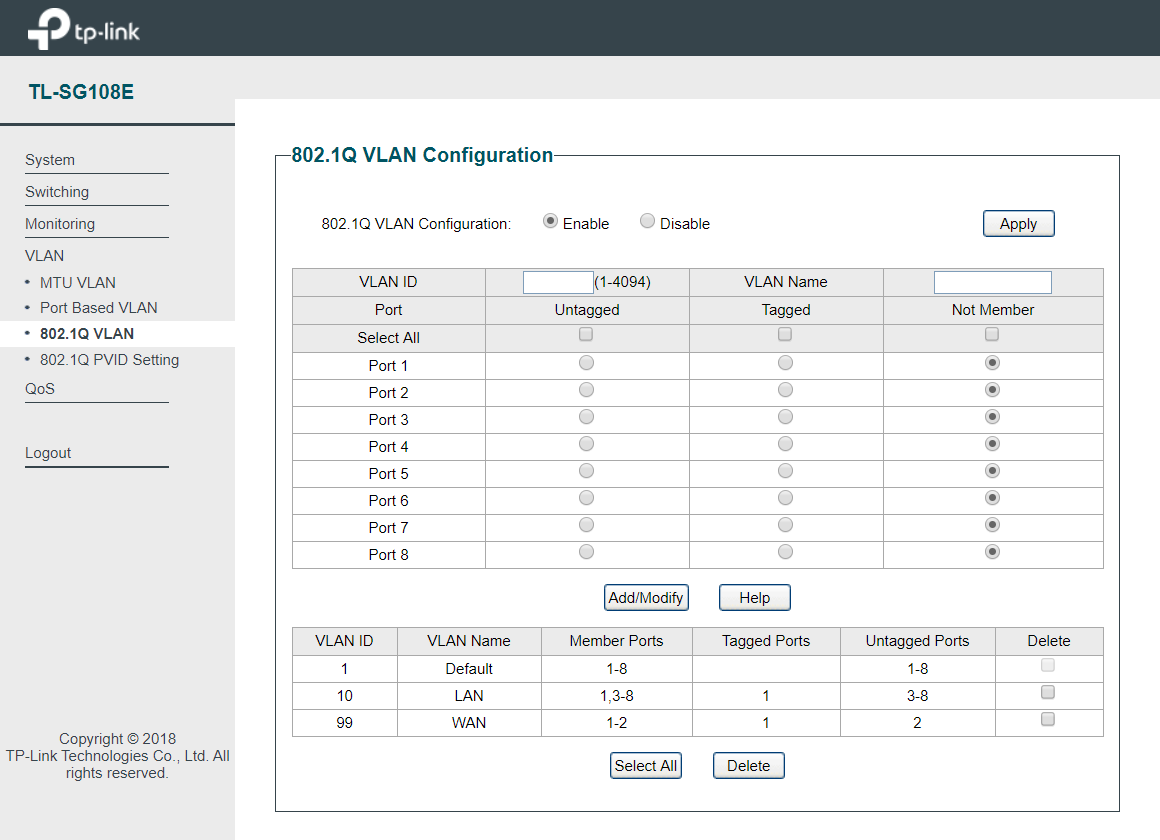Check Delete box for VLAN 99 WAN

[1048, 719]
